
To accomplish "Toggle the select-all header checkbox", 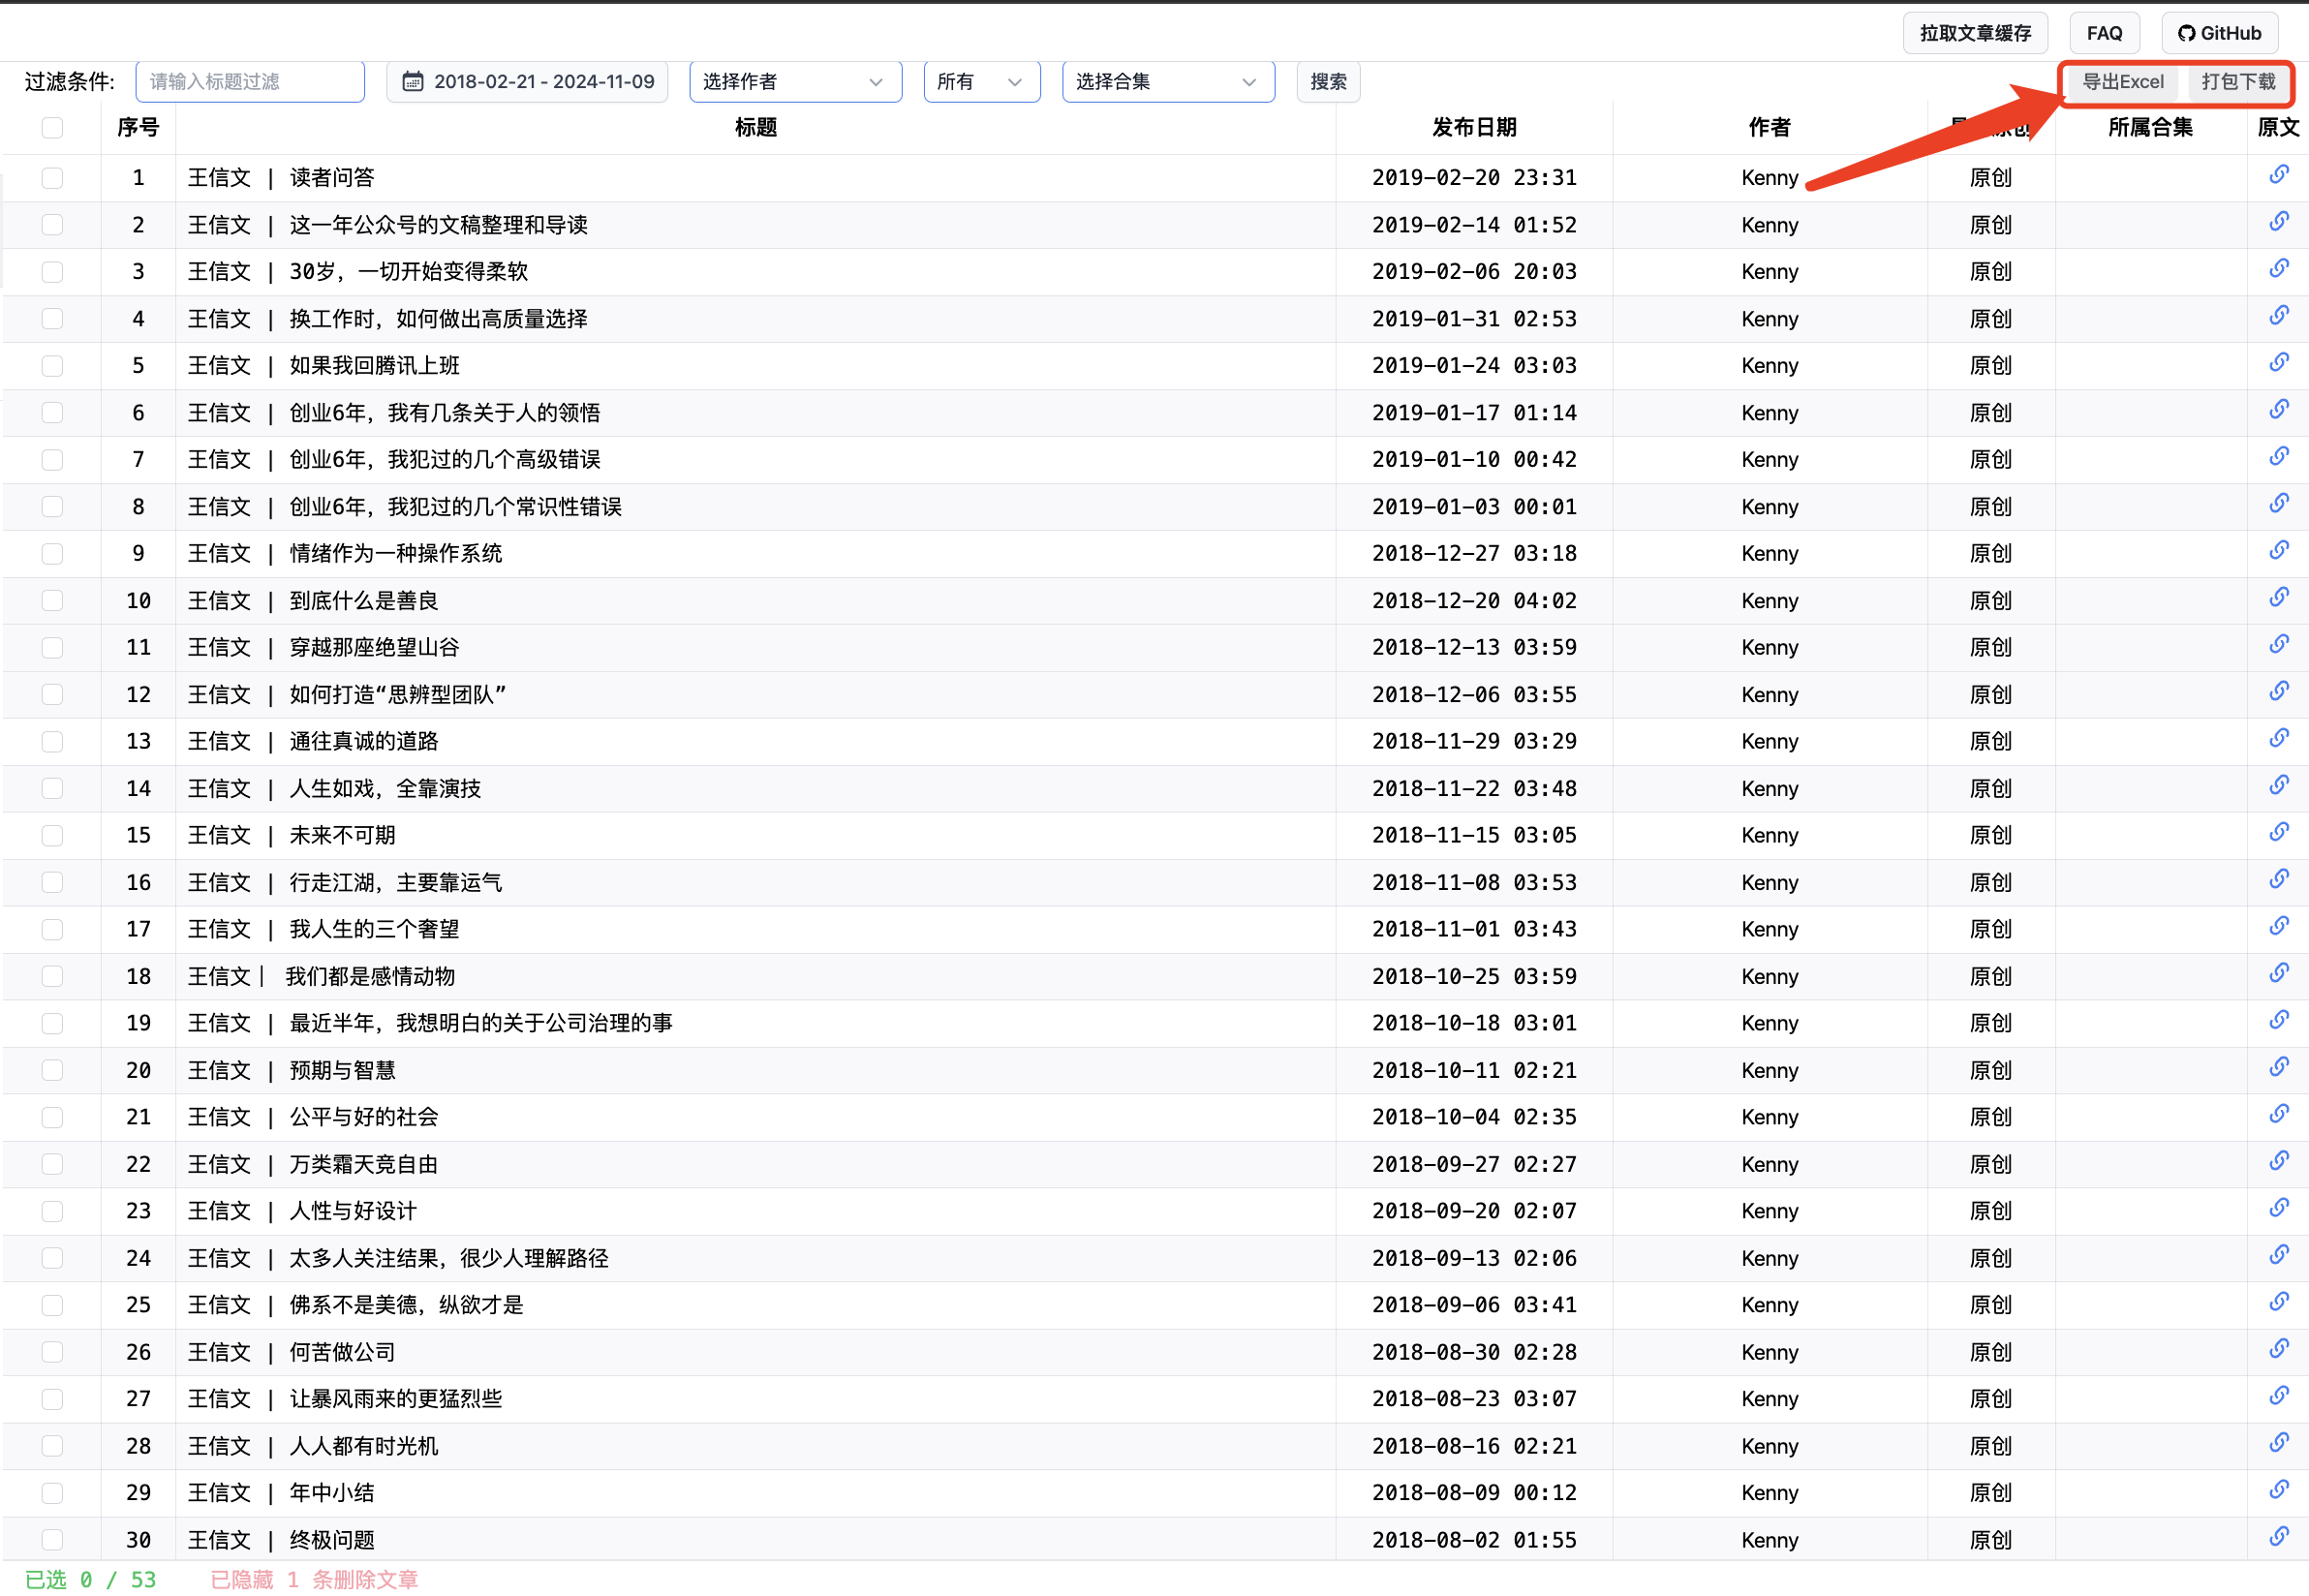I will pyautogui.click(x=52, y=127).
